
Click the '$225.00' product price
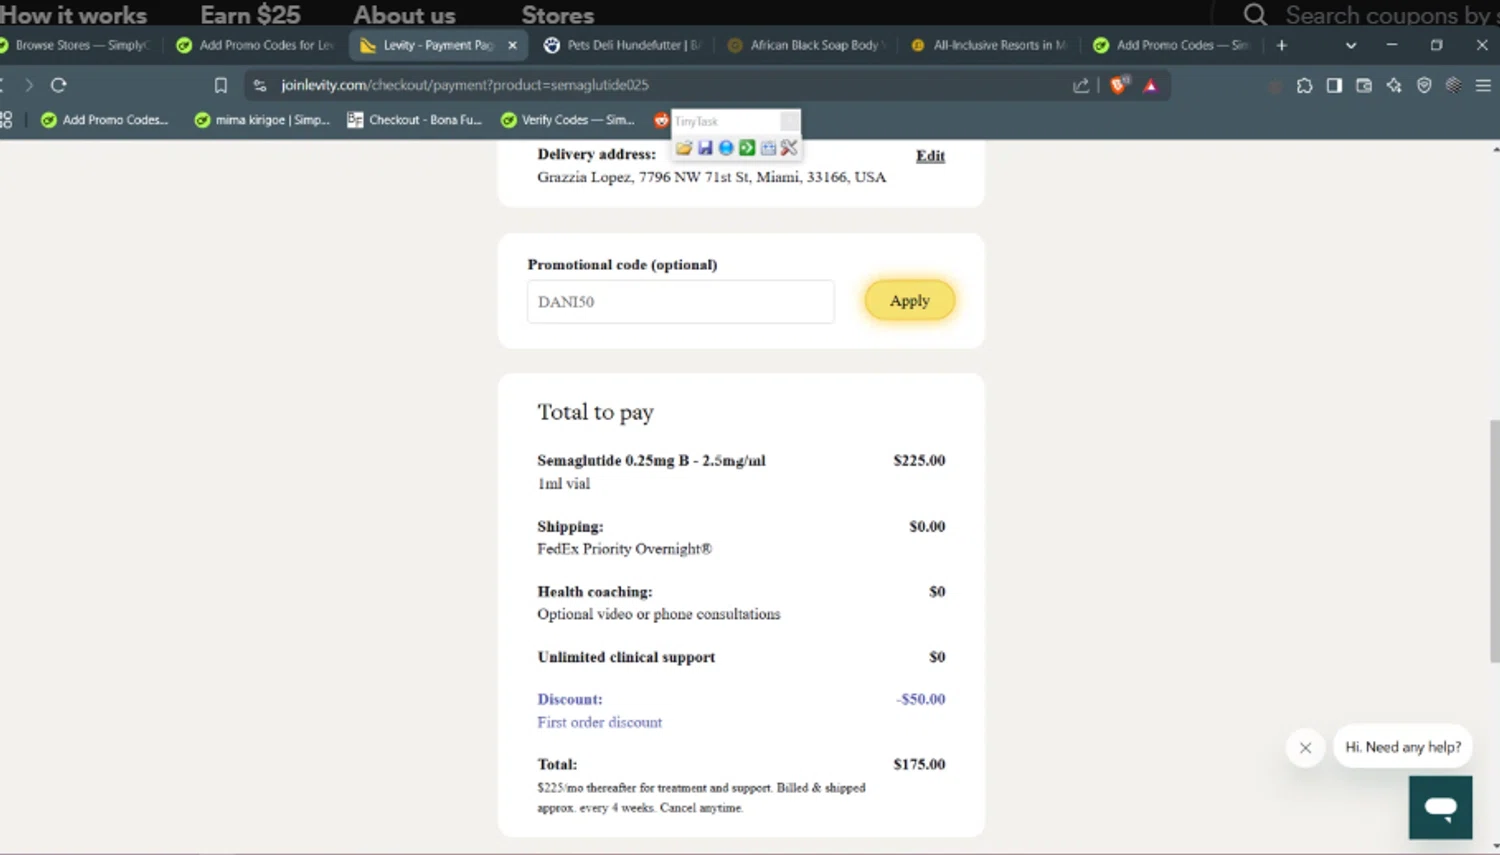[x=919, y=461]
